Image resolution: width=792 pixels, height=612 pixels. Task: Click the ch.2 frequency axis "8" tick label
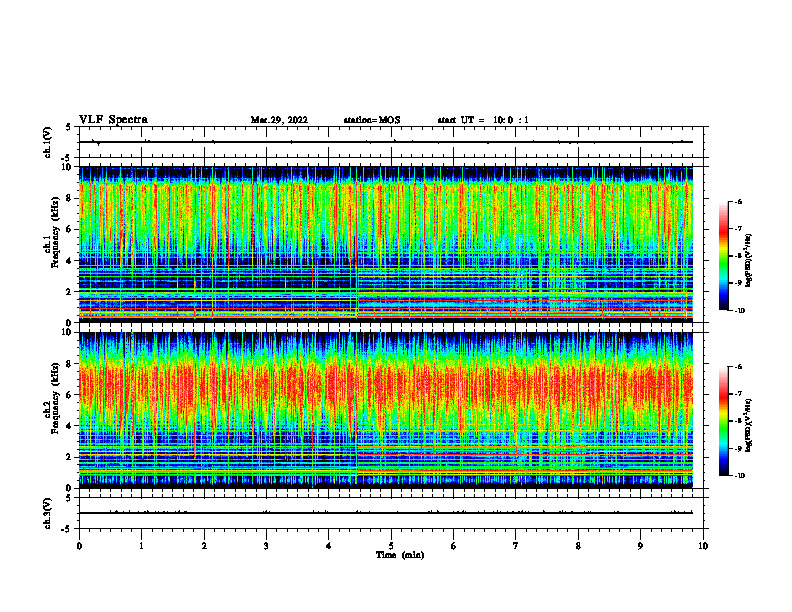[x=69, y=364]
